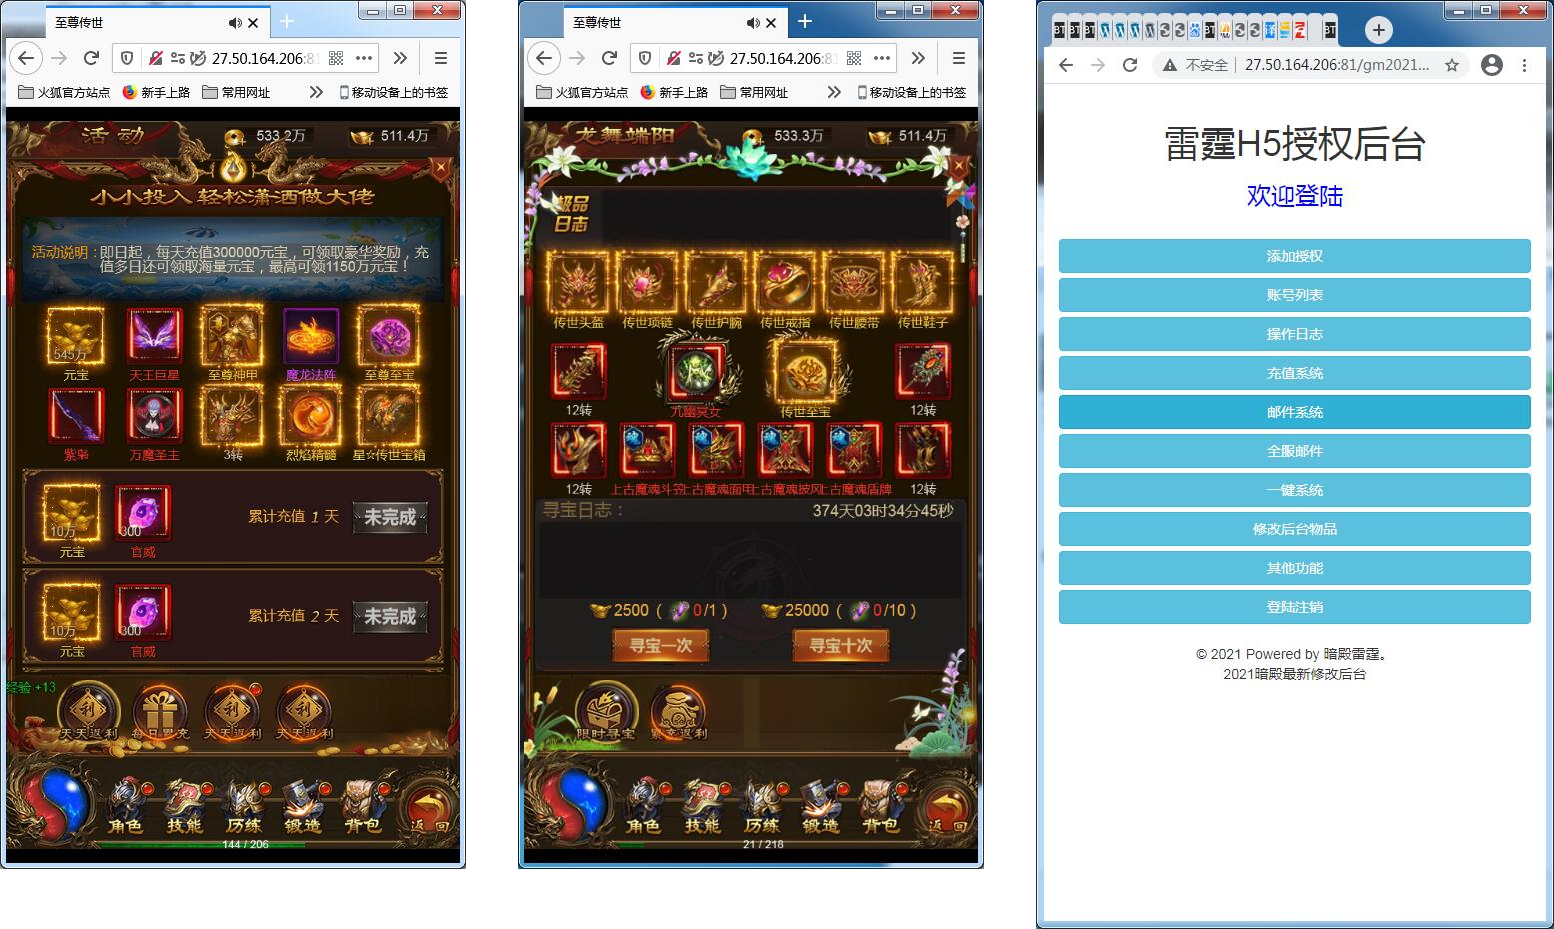Toggle tracking protection shield in 龙舞端阳 window

tap(645, 58)
